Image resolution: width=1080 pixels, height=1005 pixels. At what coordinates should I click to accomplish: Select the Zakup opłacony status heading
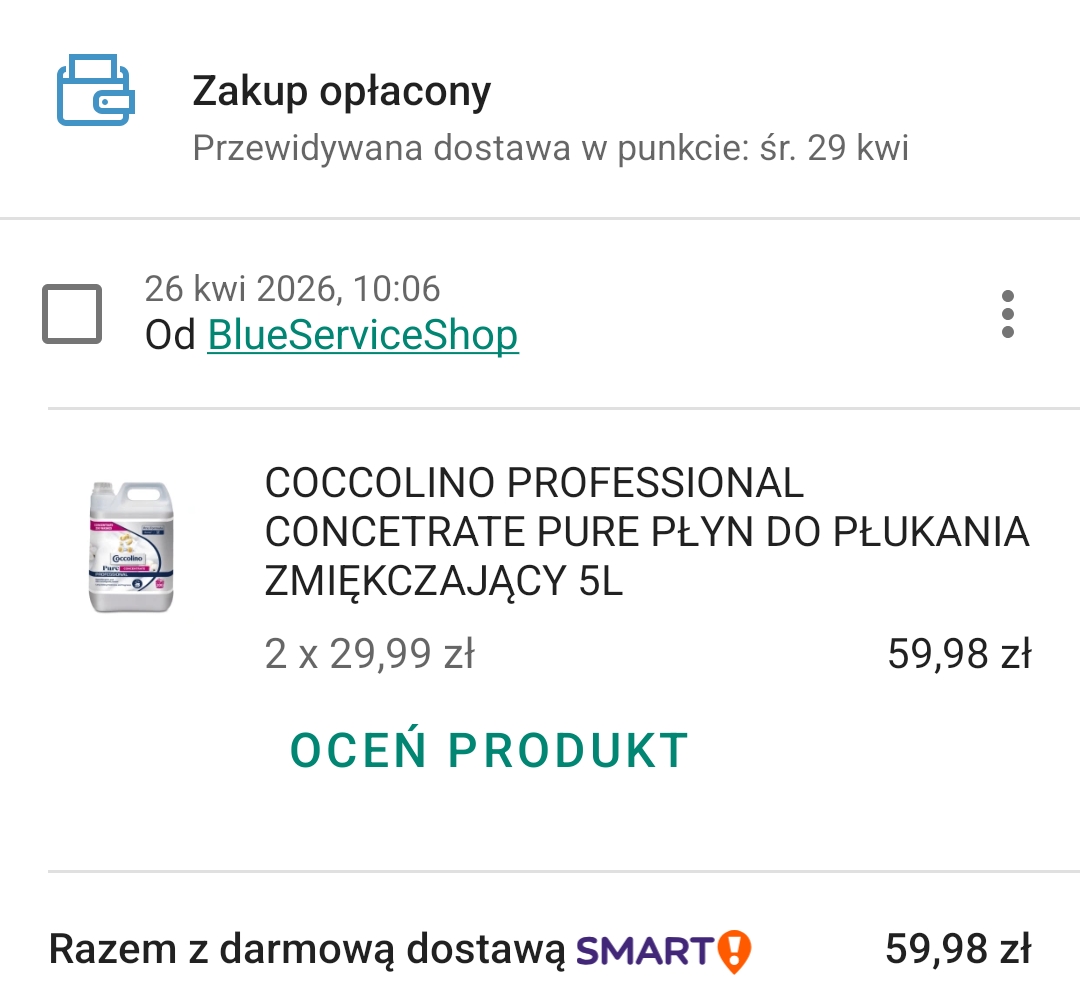coord(342,91)
